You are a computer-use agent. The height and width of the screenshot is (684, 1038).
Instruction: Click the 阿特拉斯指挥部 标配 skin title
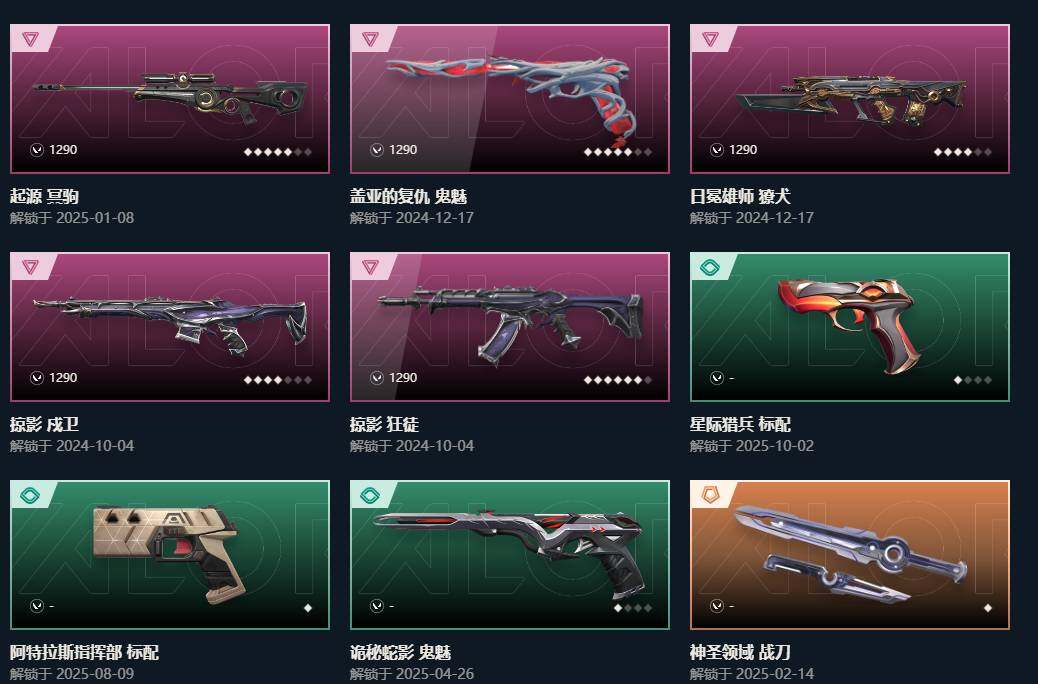(x=84, y=652)
